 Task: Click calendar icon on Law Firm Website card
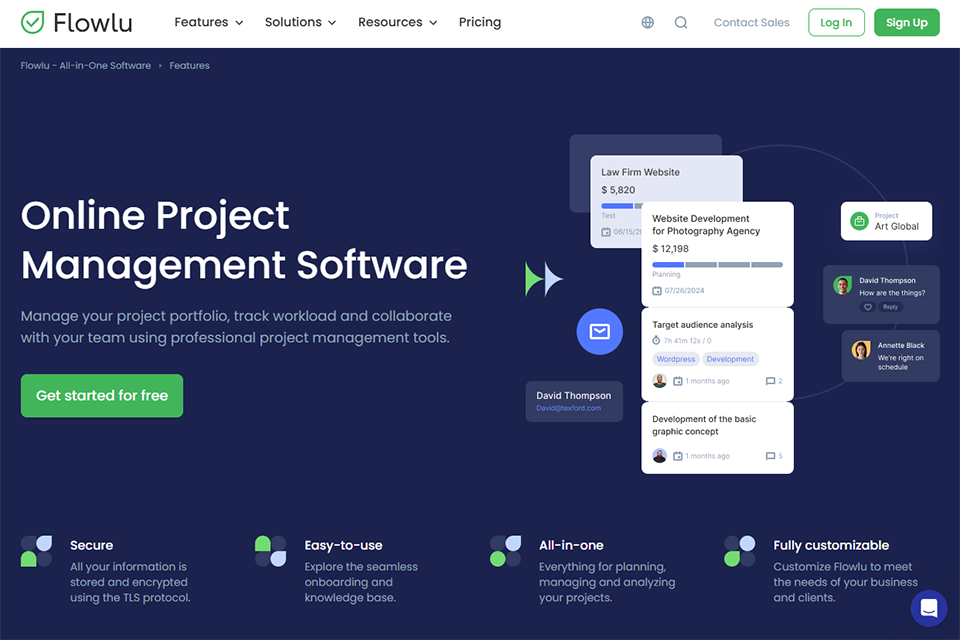[x=606, y=232]
